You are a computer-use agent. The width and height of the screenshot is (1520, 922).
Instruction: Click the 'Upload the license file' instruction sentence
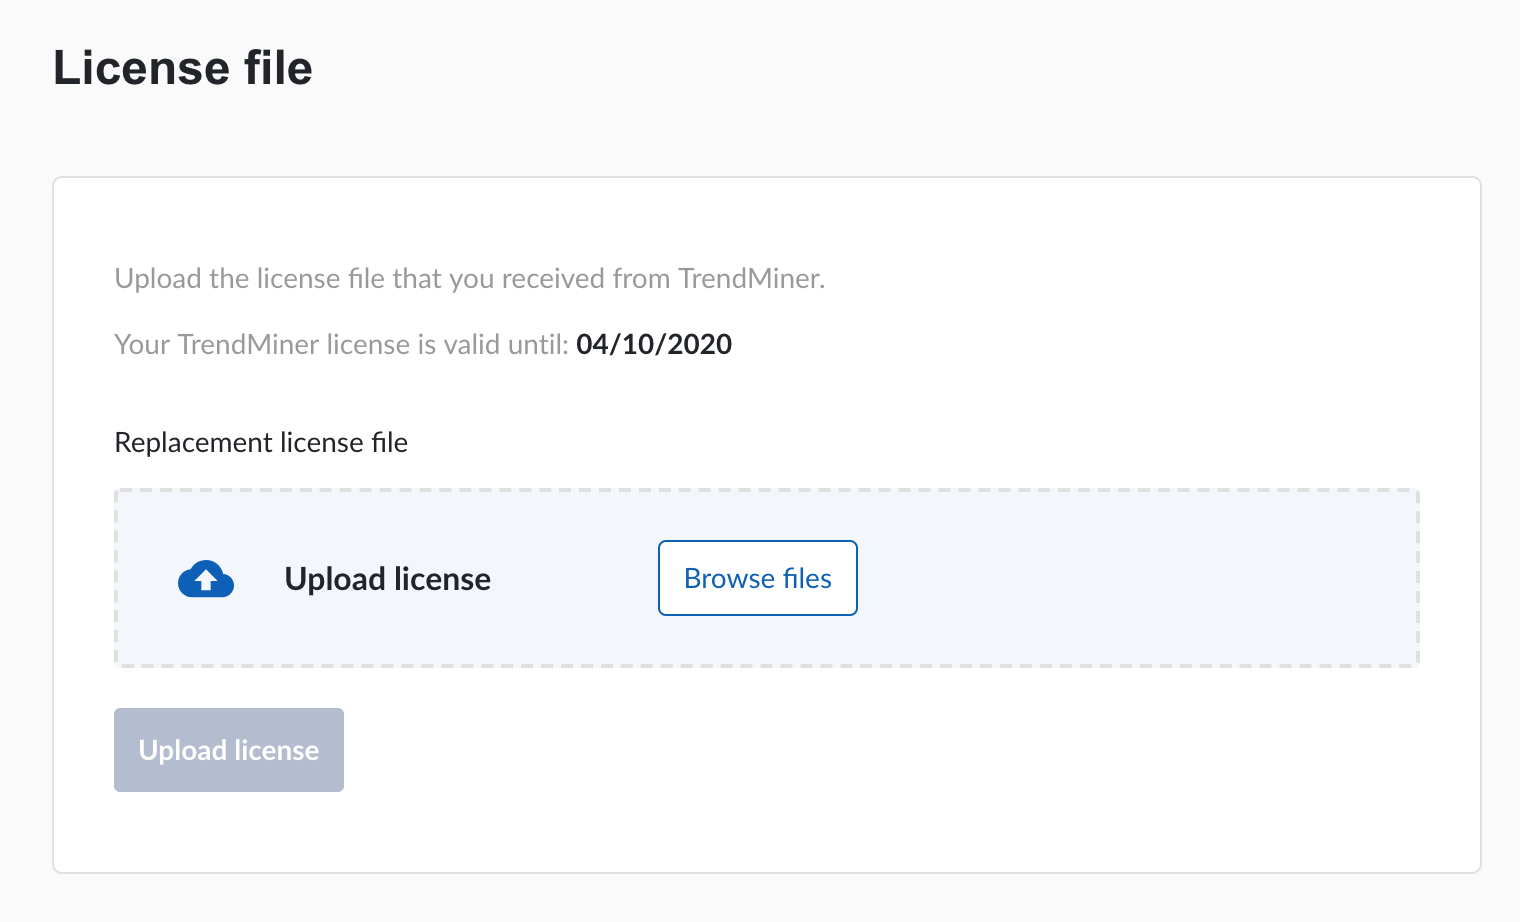[x=469, y=278]
